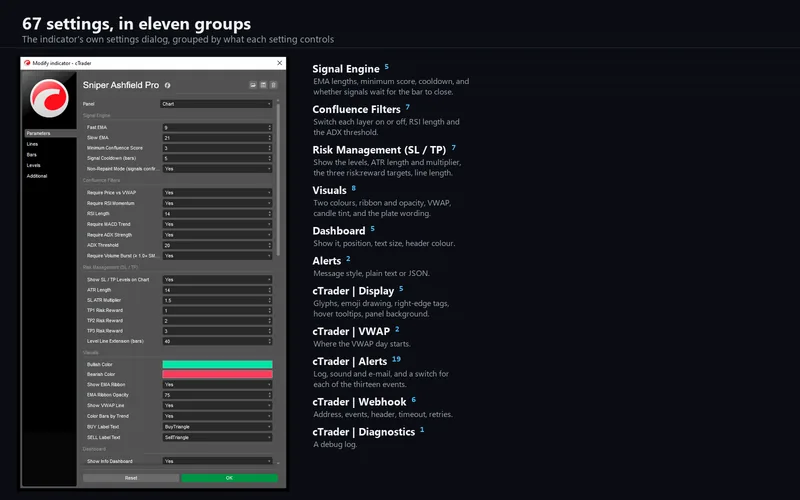Click the green OK button

coord(229,478)
